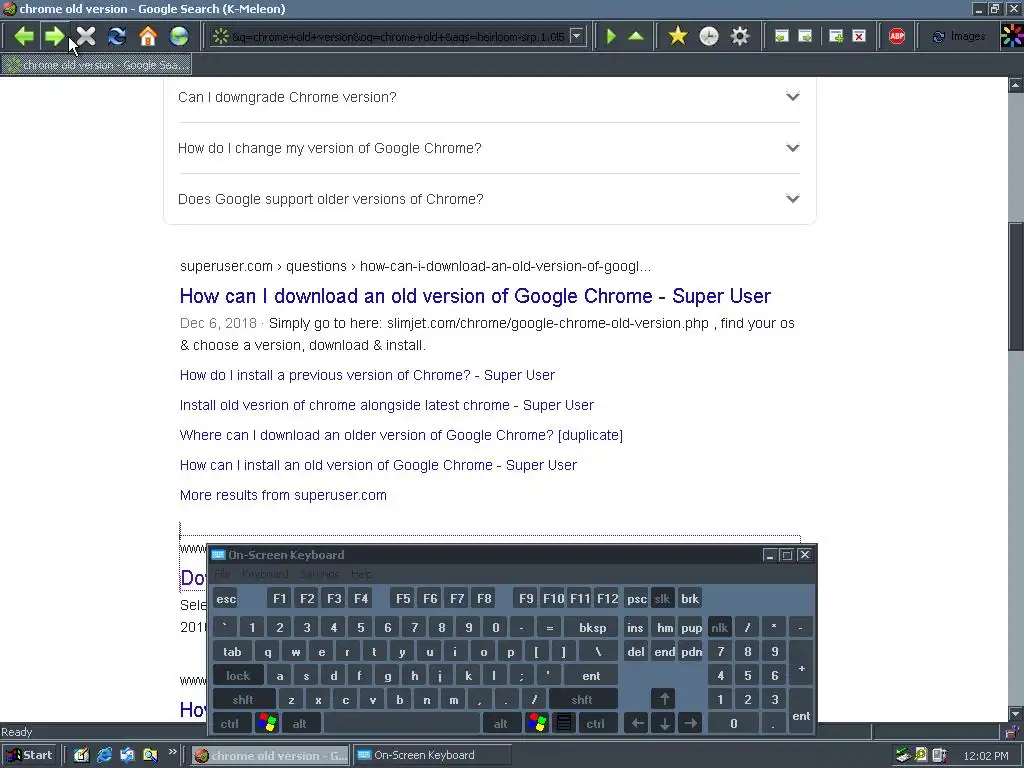Click the green Go play arrow
The image size is (1024, 768).
pos(611,36)
